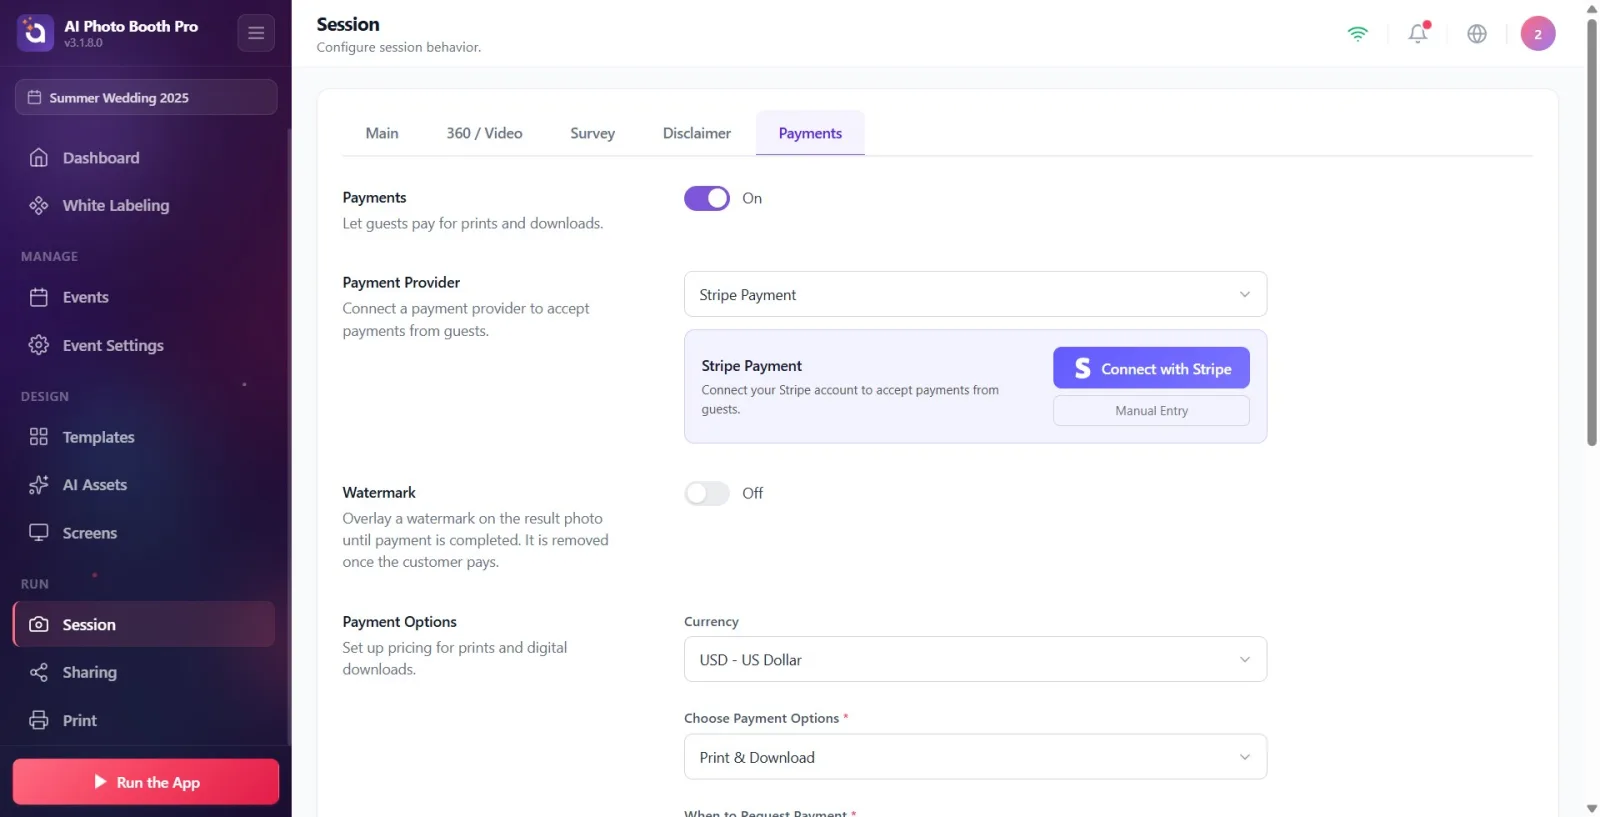Switch to the Survey tab
This screenshot has width=1600, height=817.
592,133
